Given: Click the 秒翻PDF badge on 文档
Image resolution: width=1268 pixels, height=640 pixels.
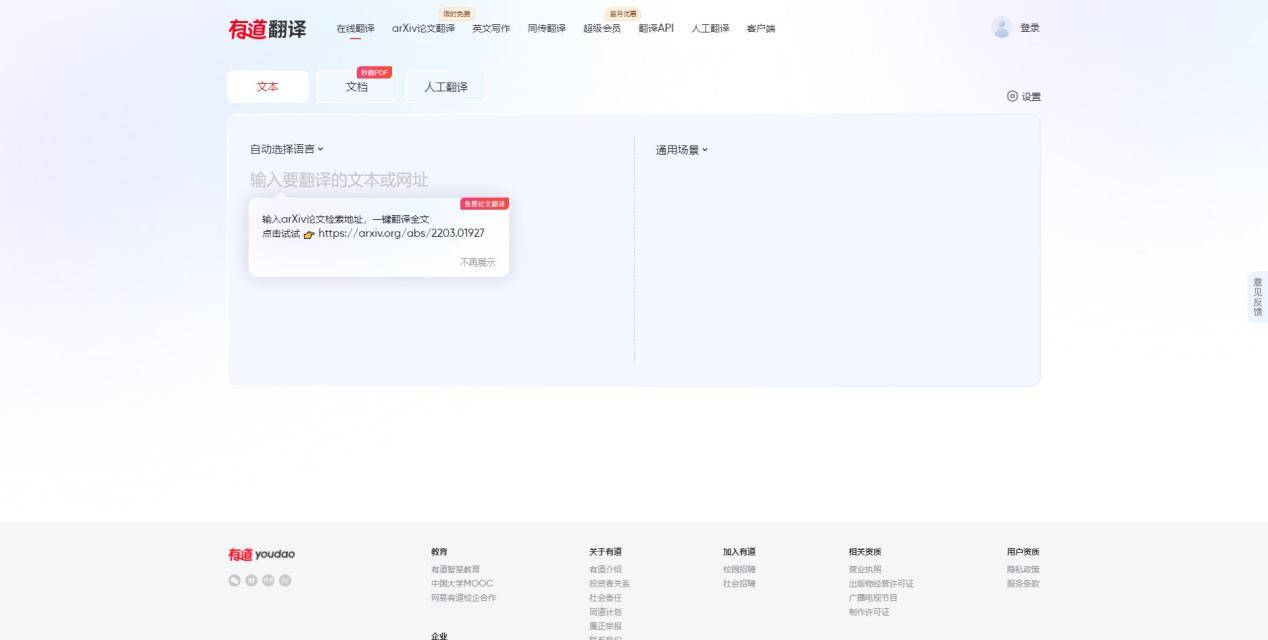Looking at the screenshot, I should tap(375, 72).
